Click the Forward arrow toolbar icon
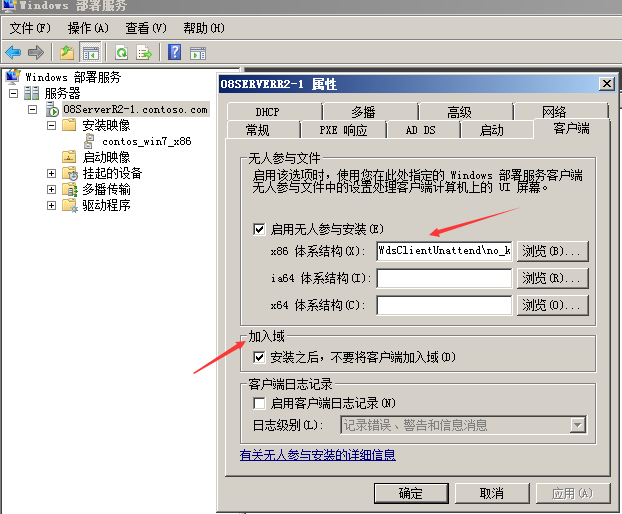 tap(36, 52)
